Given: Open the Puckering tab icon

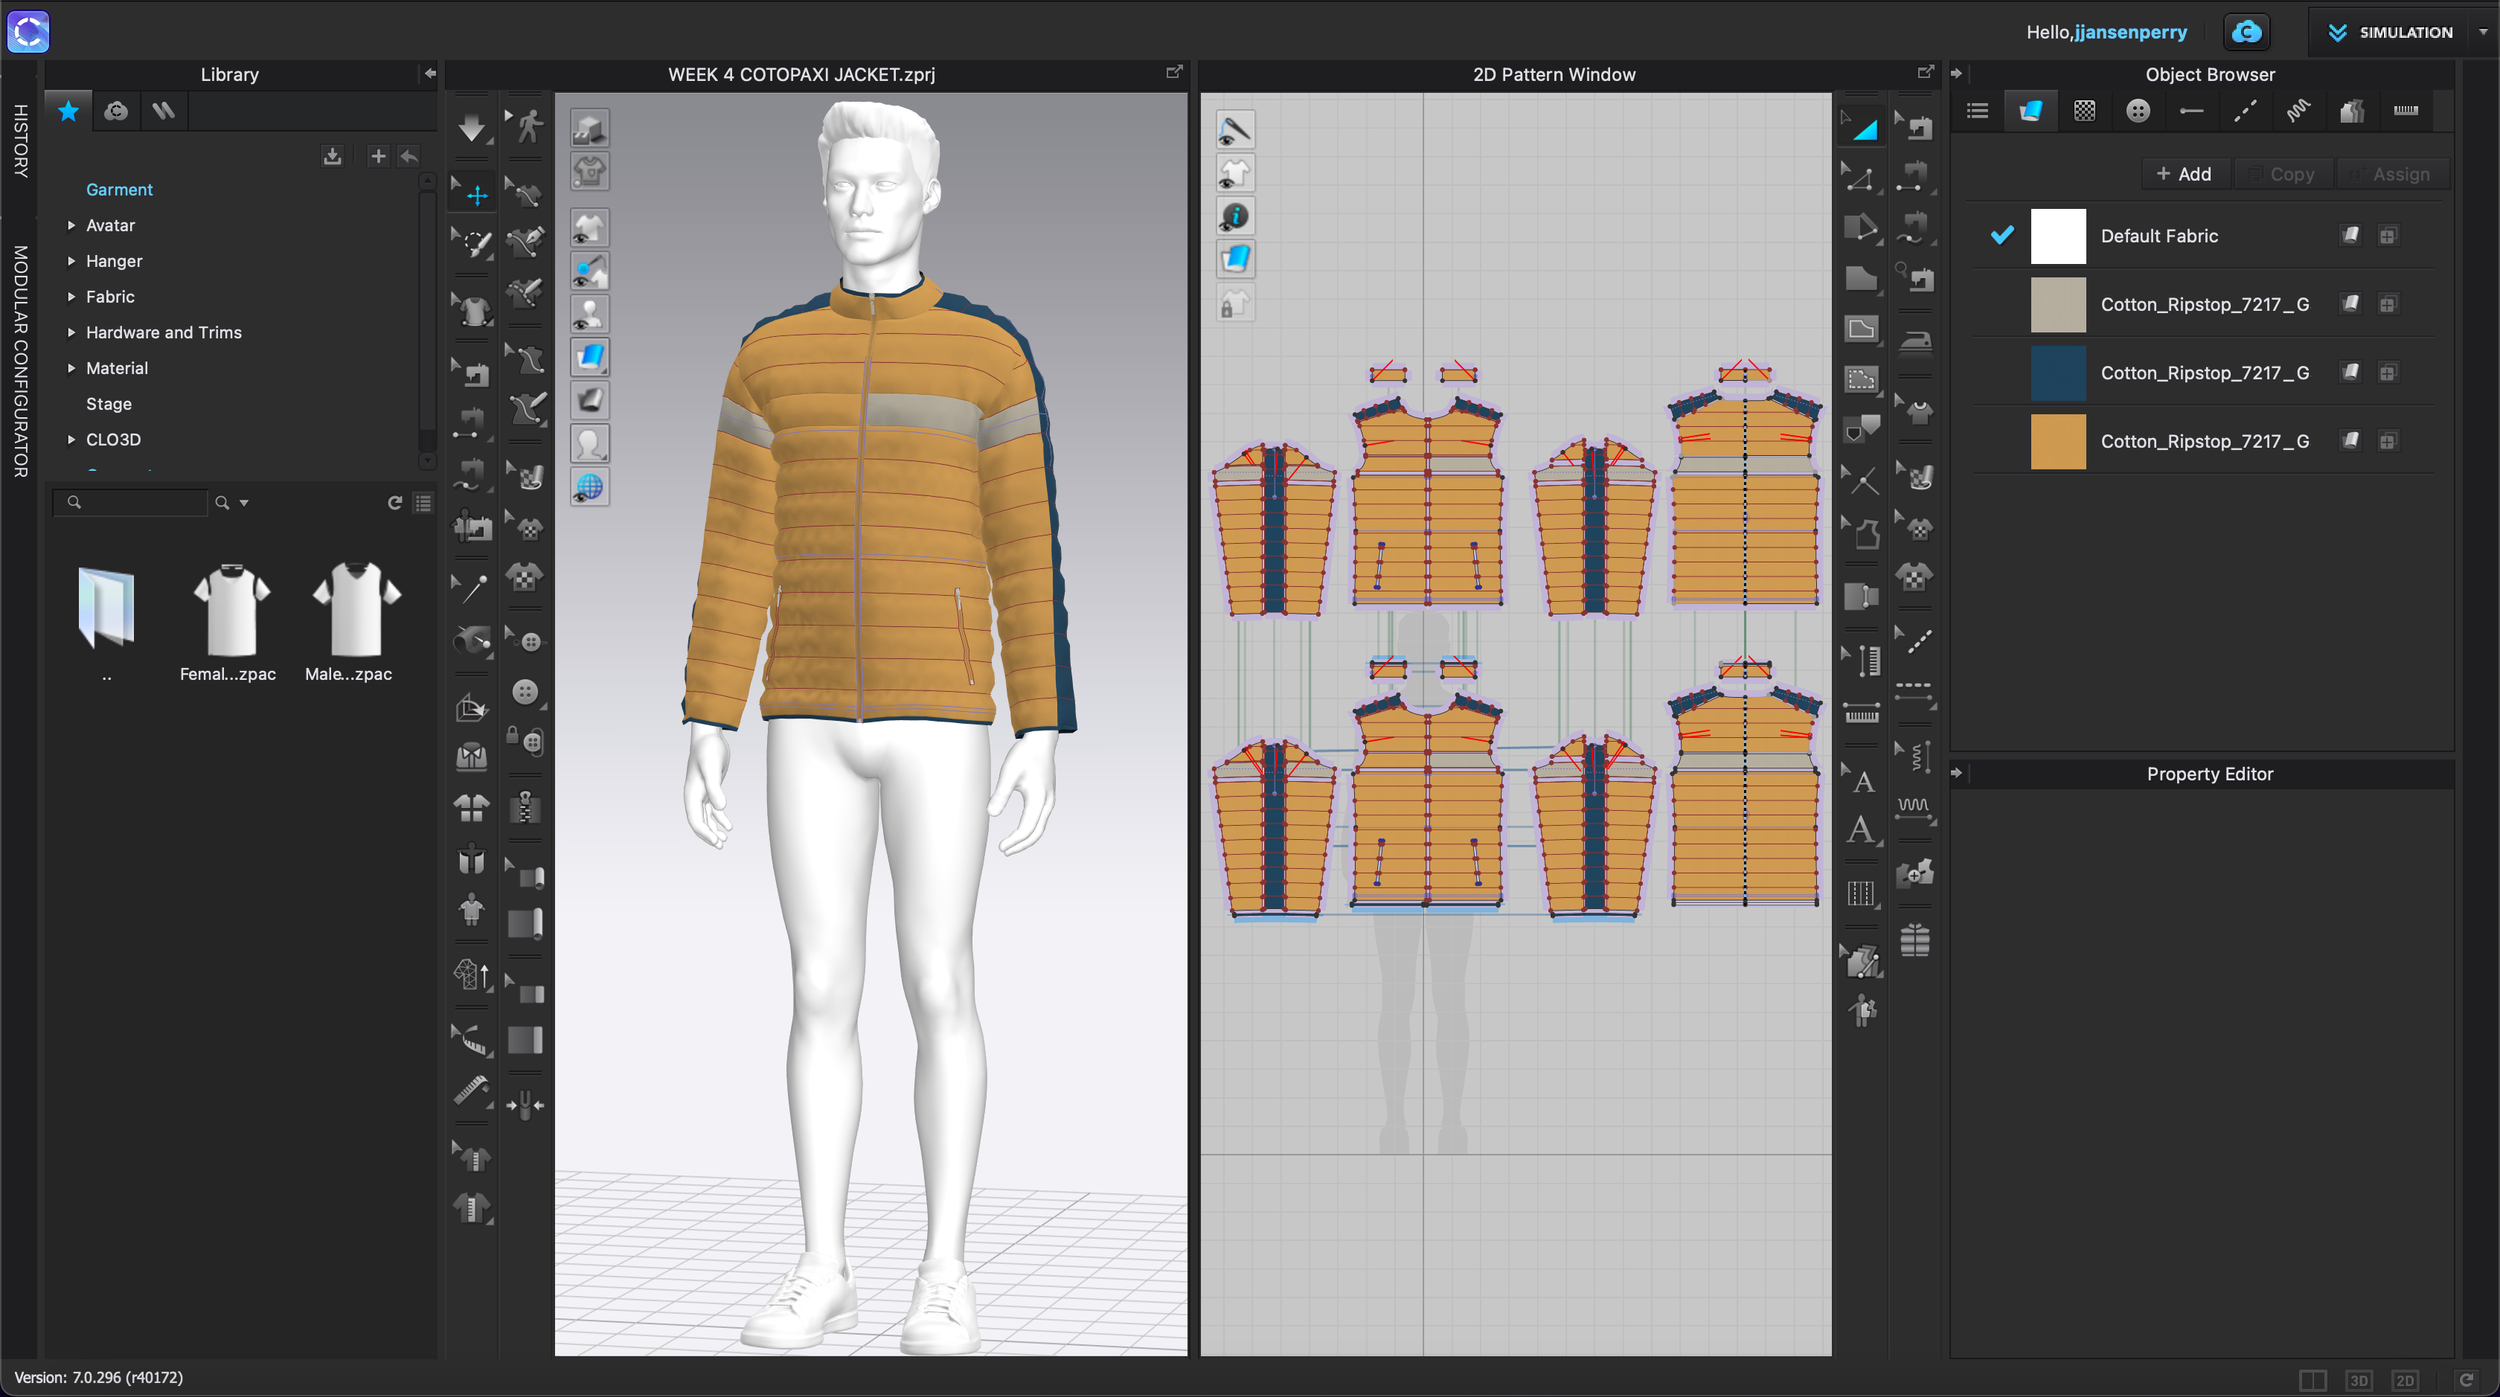Looking at the screenshot, I should point(2298,111).
